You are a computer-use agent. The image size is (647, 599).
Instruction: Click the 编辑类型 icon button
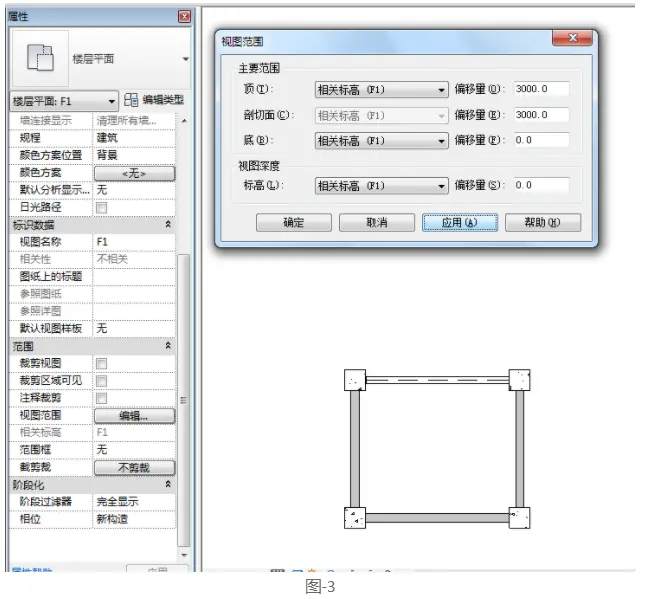click(131, 100)
